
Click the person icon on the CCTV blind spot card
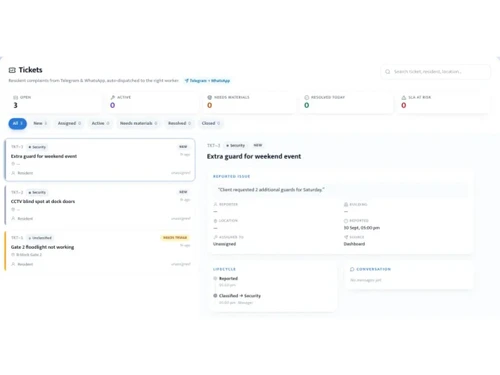coord(13,219)
